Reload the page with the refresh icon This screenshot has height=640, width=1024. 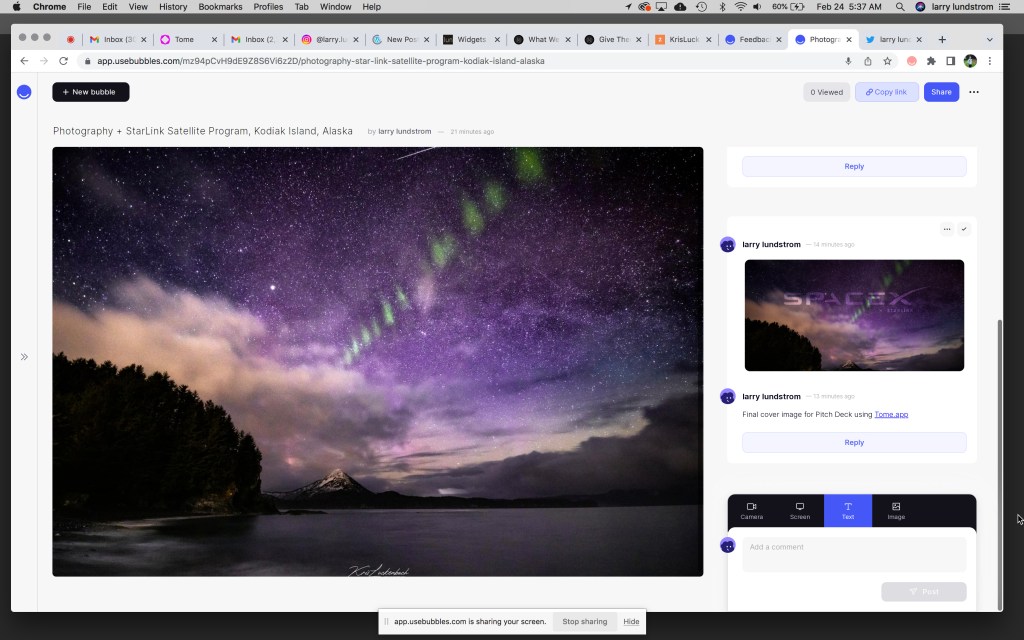(x=63, y=61)
